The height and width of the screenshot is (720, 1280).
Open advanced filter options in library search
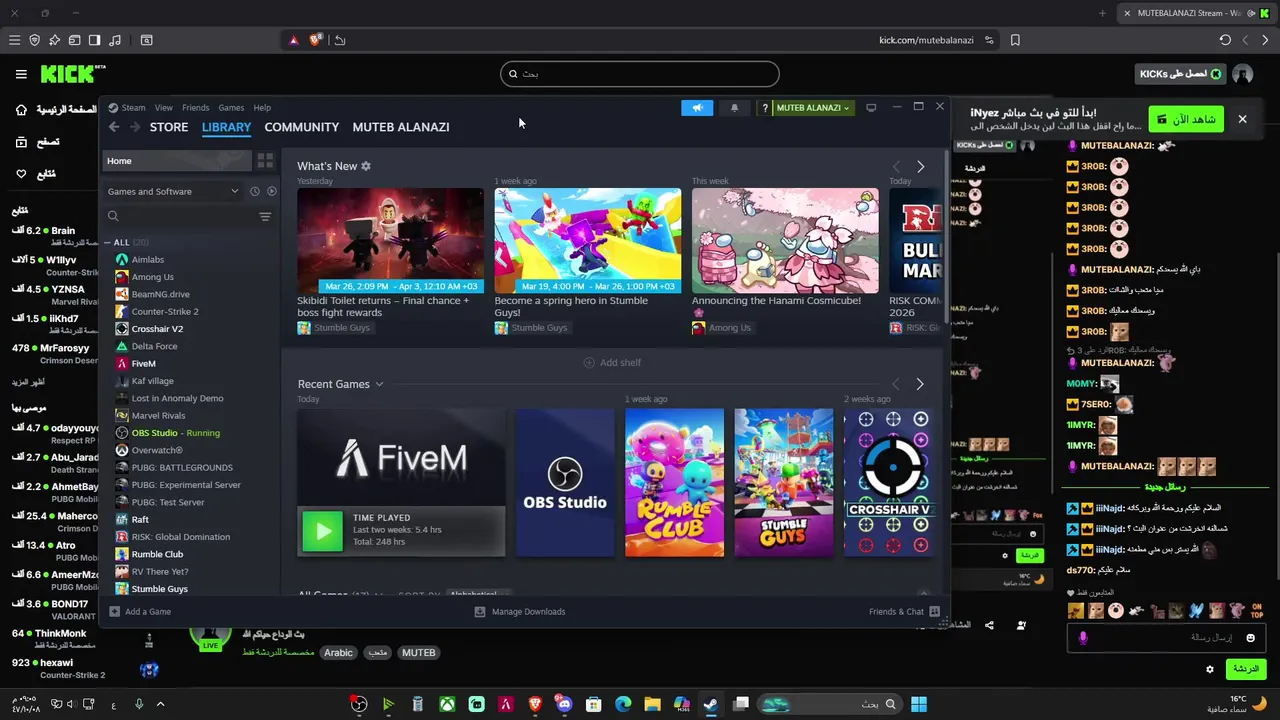coord(265,216)
